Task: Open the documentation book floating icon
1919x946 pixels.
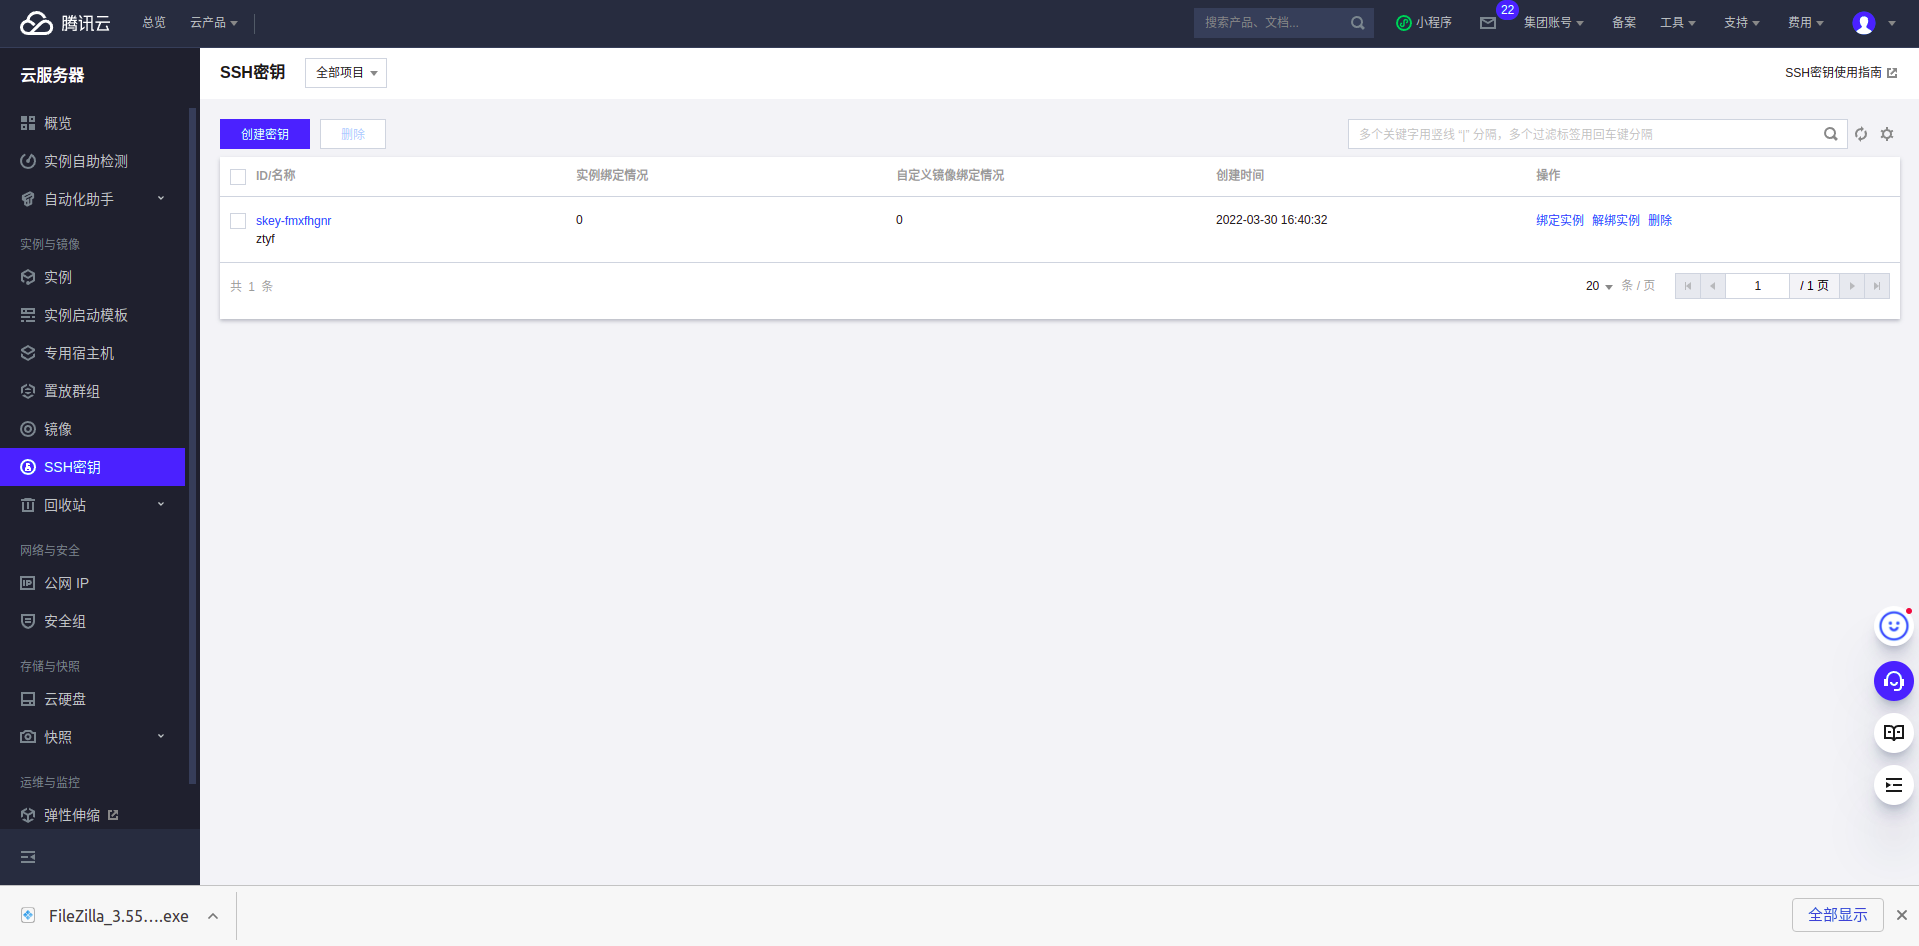Action: [1894, 733]
